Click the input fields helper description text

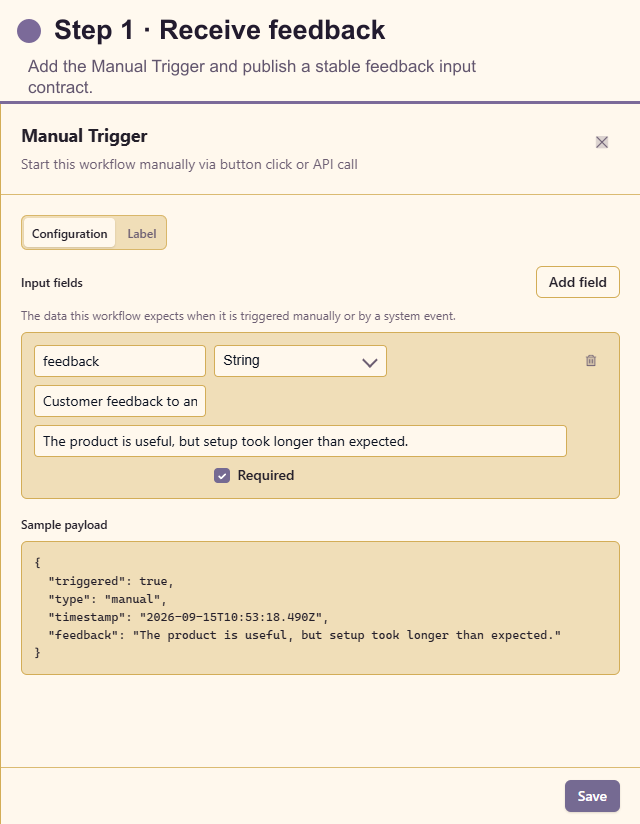[x=238, y=316]
